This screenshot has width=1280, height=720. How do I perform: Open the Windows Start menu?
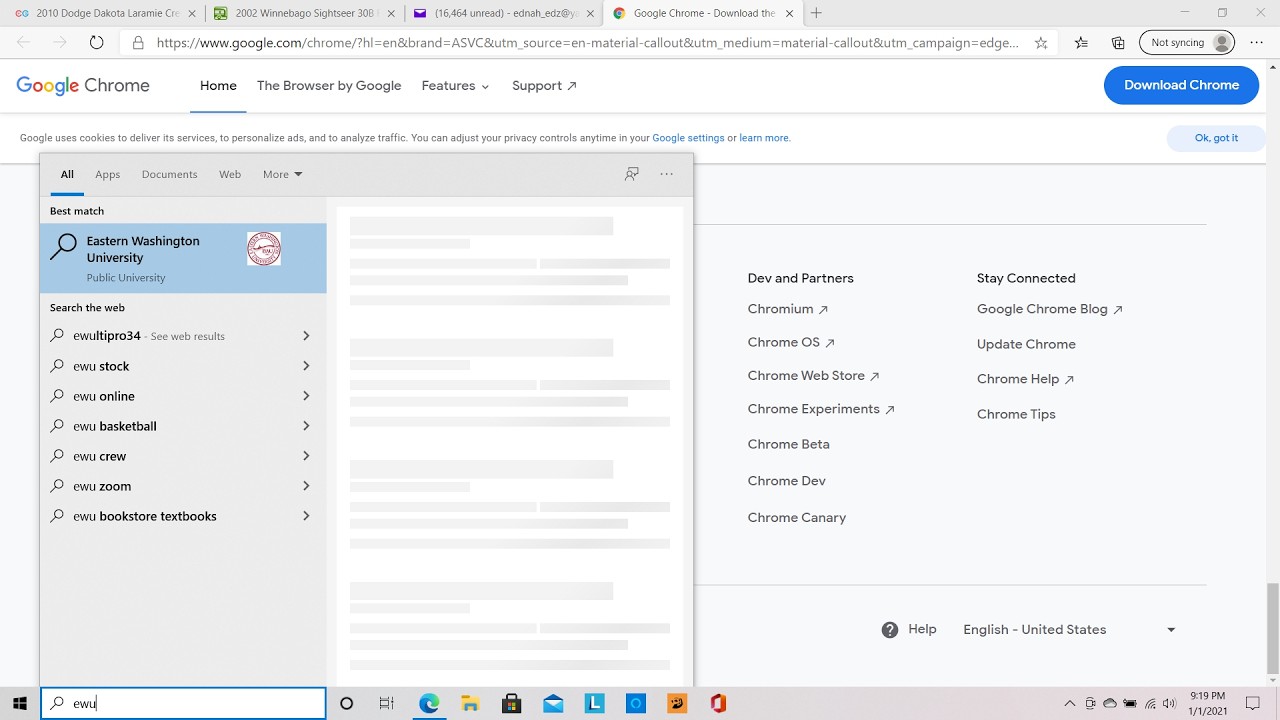[19, 703]
